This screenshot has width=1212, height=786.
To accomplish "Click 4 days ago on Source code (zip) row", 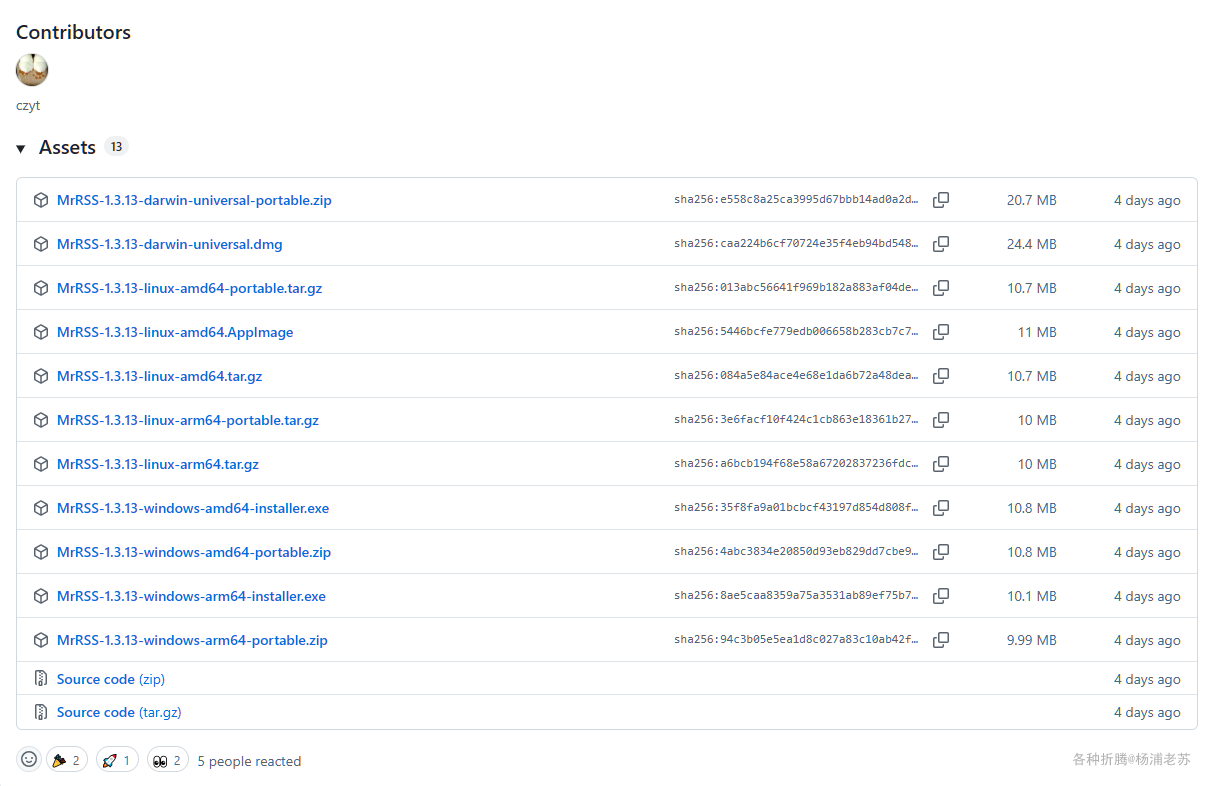I will click(1147, 679).
